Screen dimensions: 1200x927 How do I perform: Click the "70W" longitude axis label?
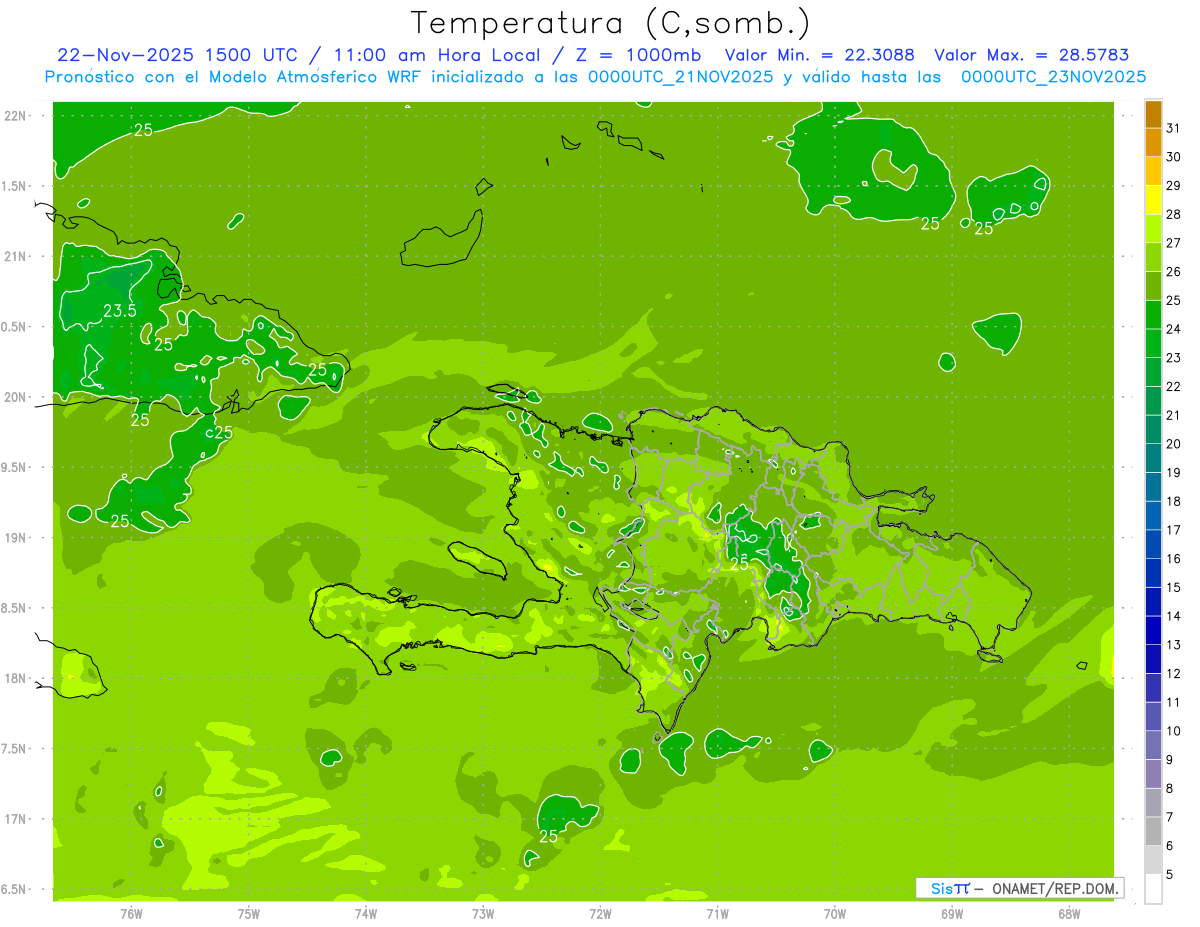click(834, 914)
